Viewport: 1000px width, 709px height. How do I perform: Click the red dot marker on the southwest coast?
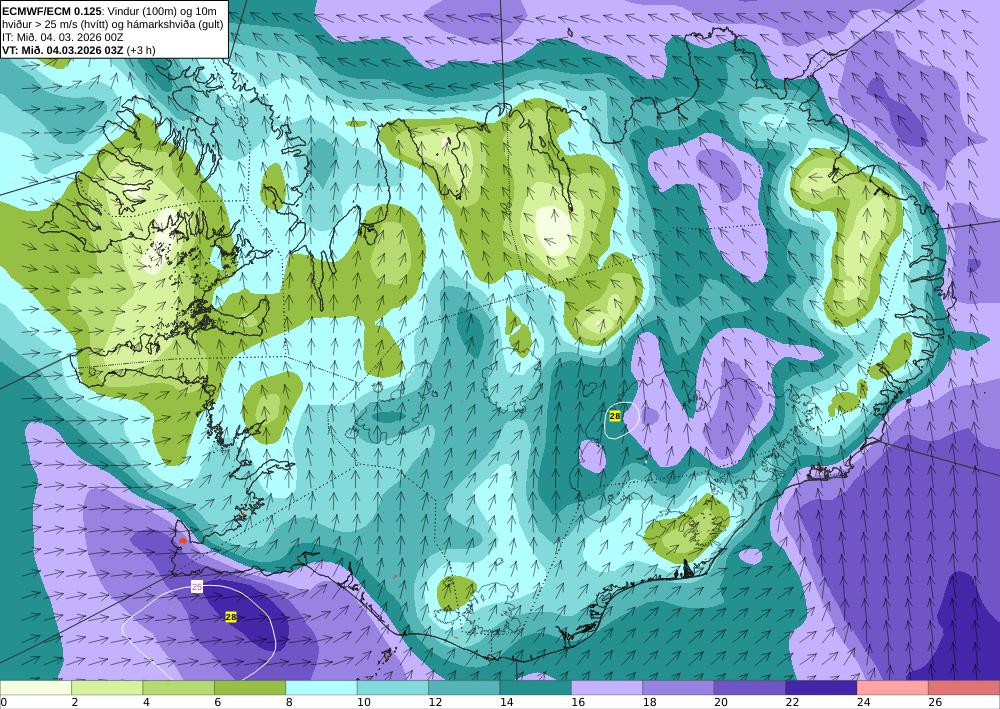[182, 541]
